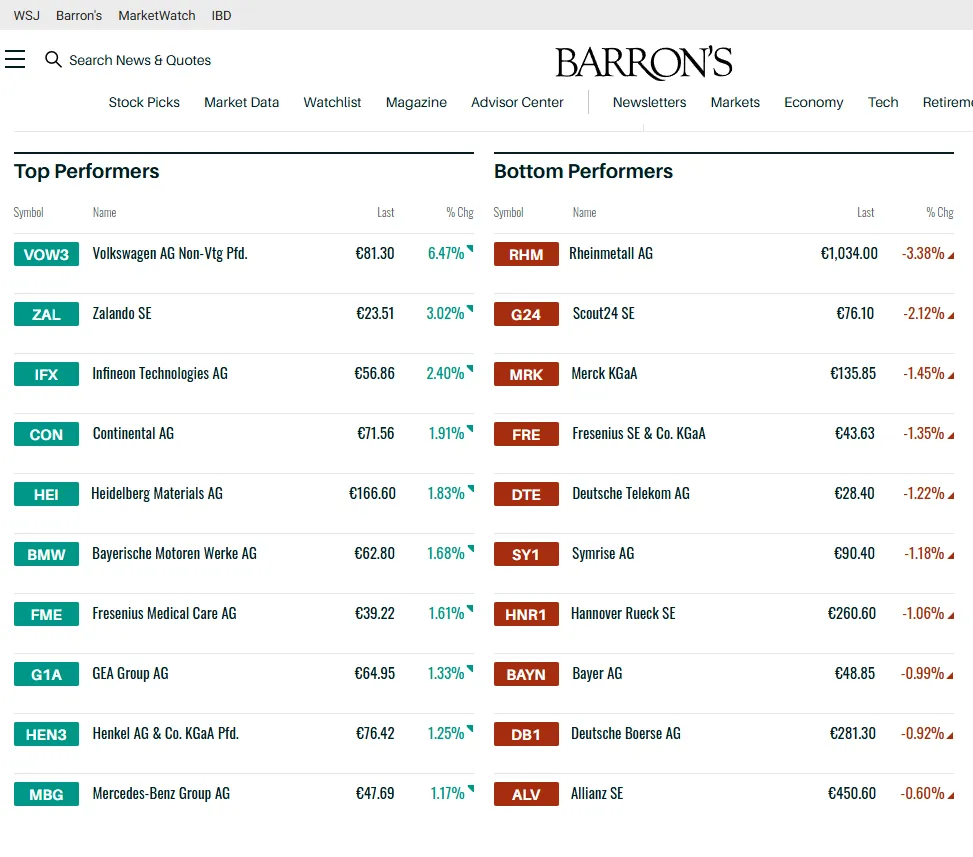
Task: Open the Market Data menu
Action: pos(241,102)
